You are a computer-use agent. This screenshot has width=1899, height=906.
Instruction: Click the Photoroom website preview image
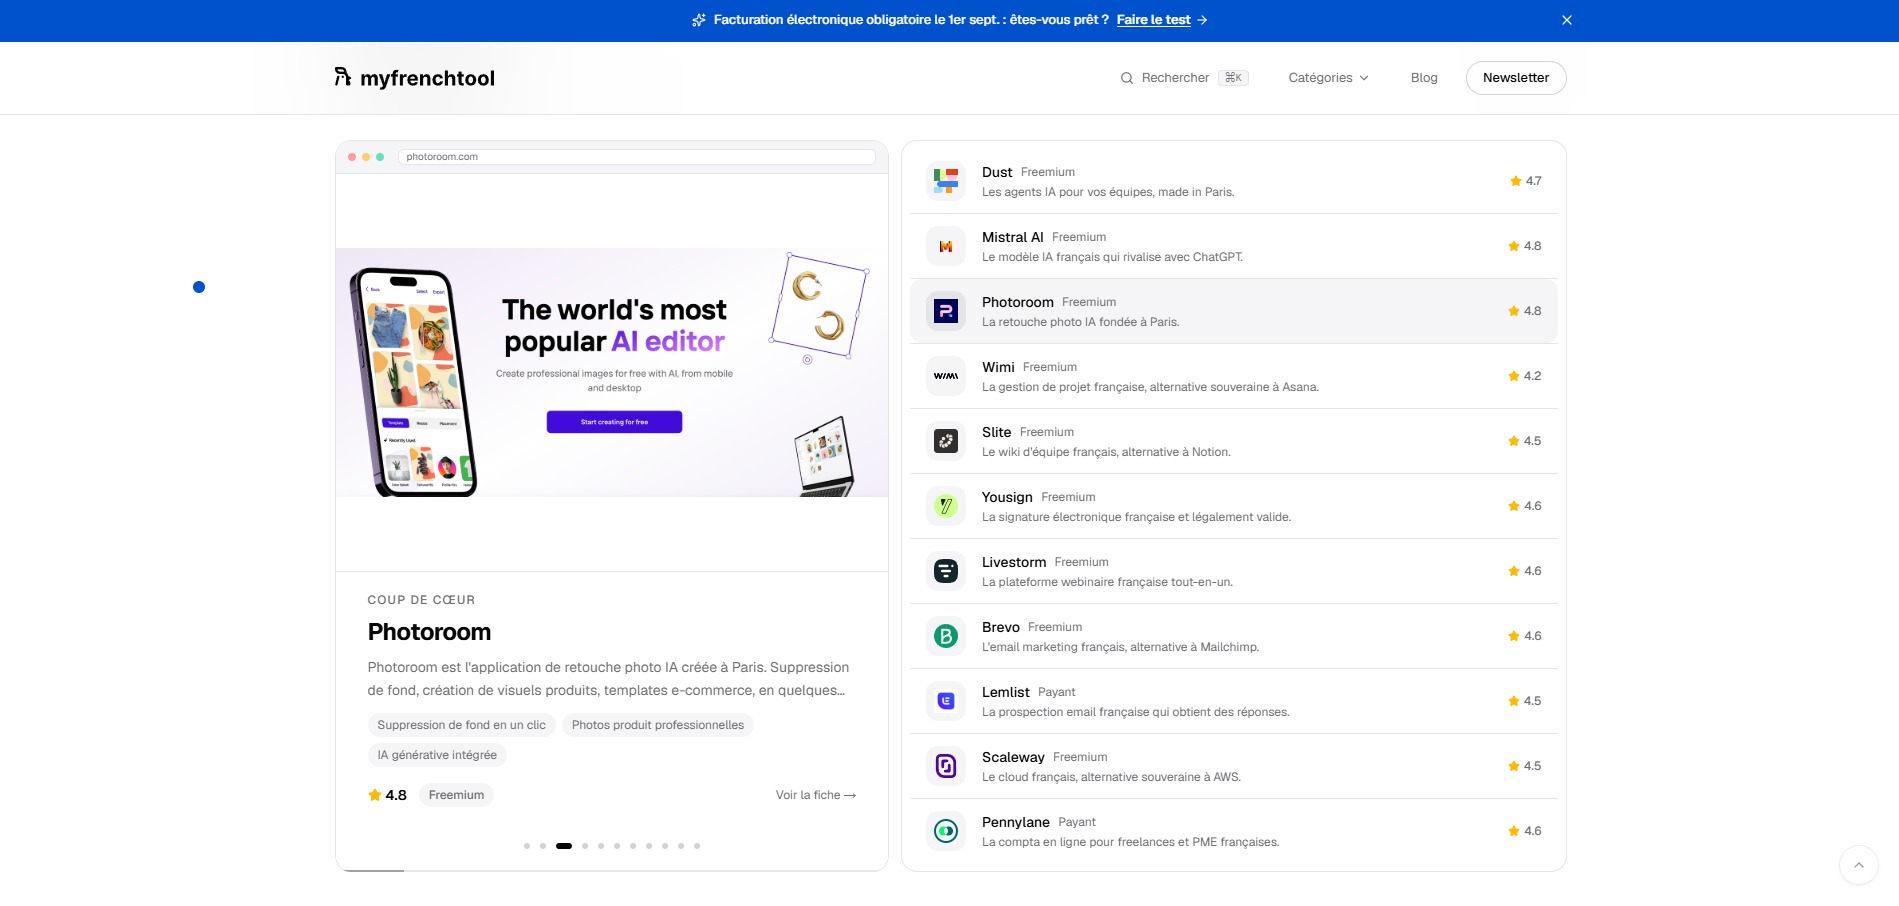point(612,372)
